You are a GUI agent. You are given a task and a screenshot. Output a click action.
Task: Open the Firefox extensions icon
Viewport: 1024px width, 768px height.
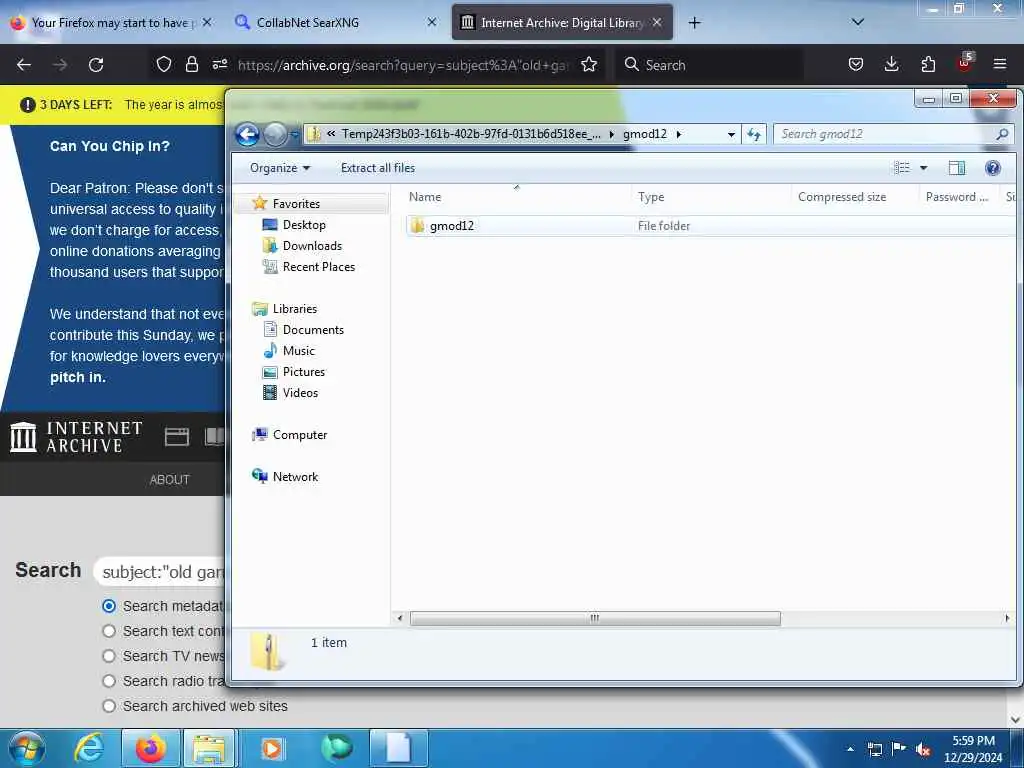[x=928, y=64]
